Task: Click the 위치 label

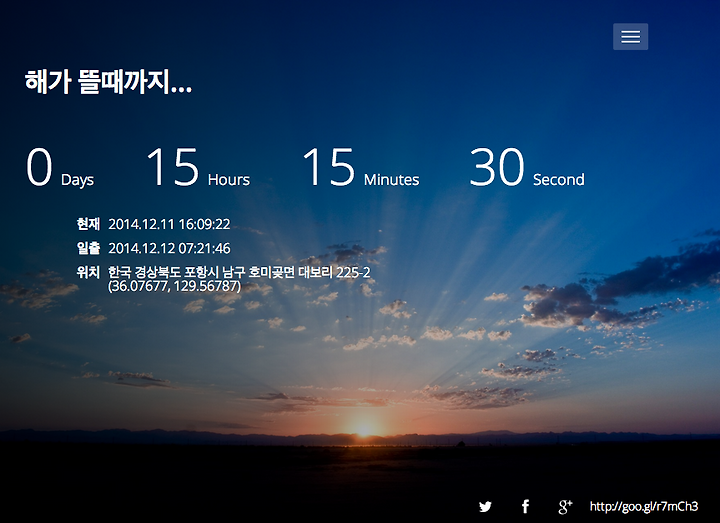Action: [x=88, y=272]
